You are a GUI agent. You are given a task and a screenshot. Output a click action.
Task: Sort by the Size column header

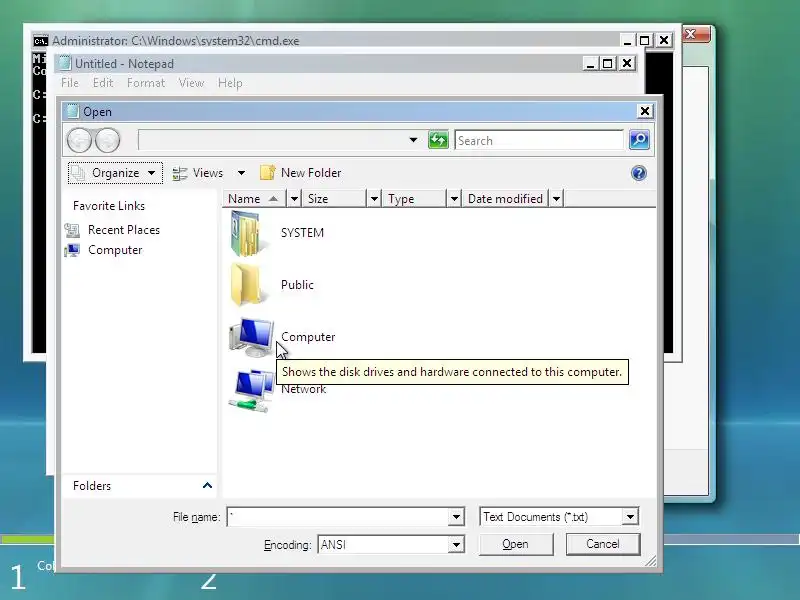(335, 198)
